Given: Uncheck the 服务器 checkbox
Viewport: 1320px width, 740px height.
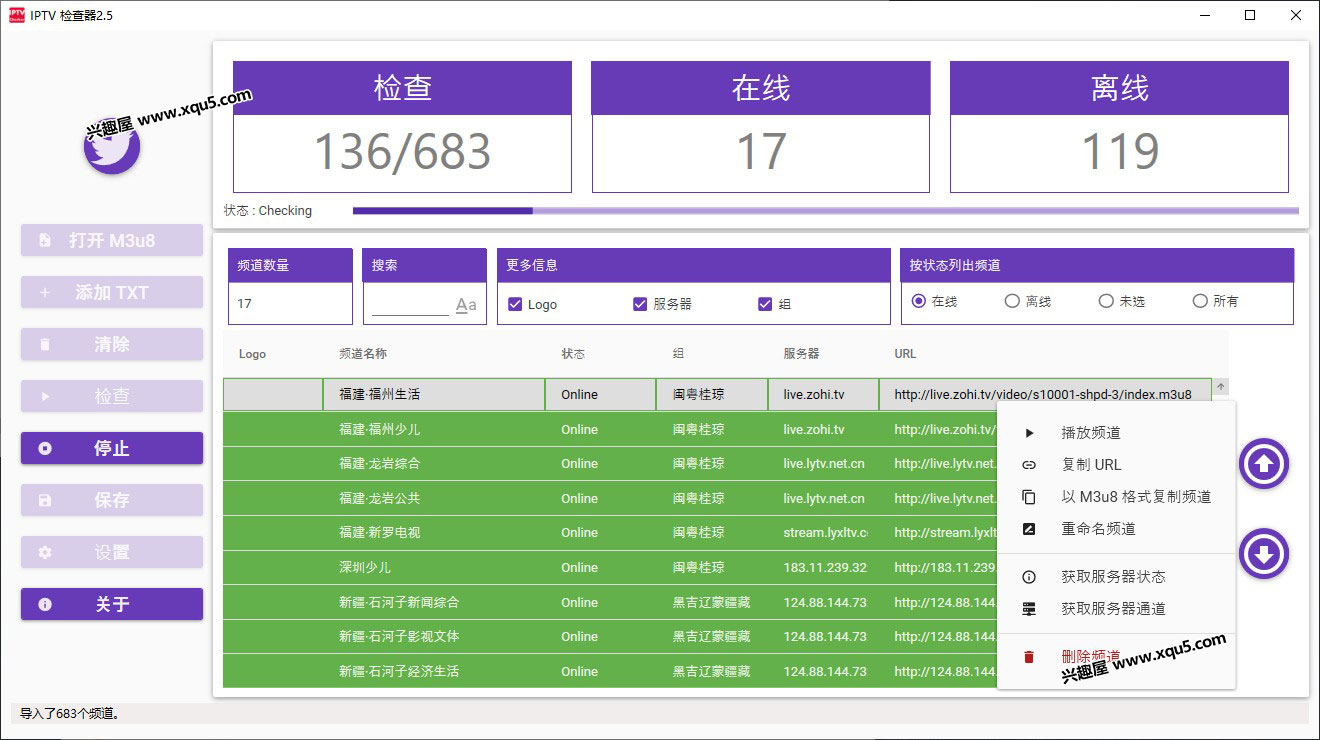Looking at the screenshot, I should [x=640, y=304].
